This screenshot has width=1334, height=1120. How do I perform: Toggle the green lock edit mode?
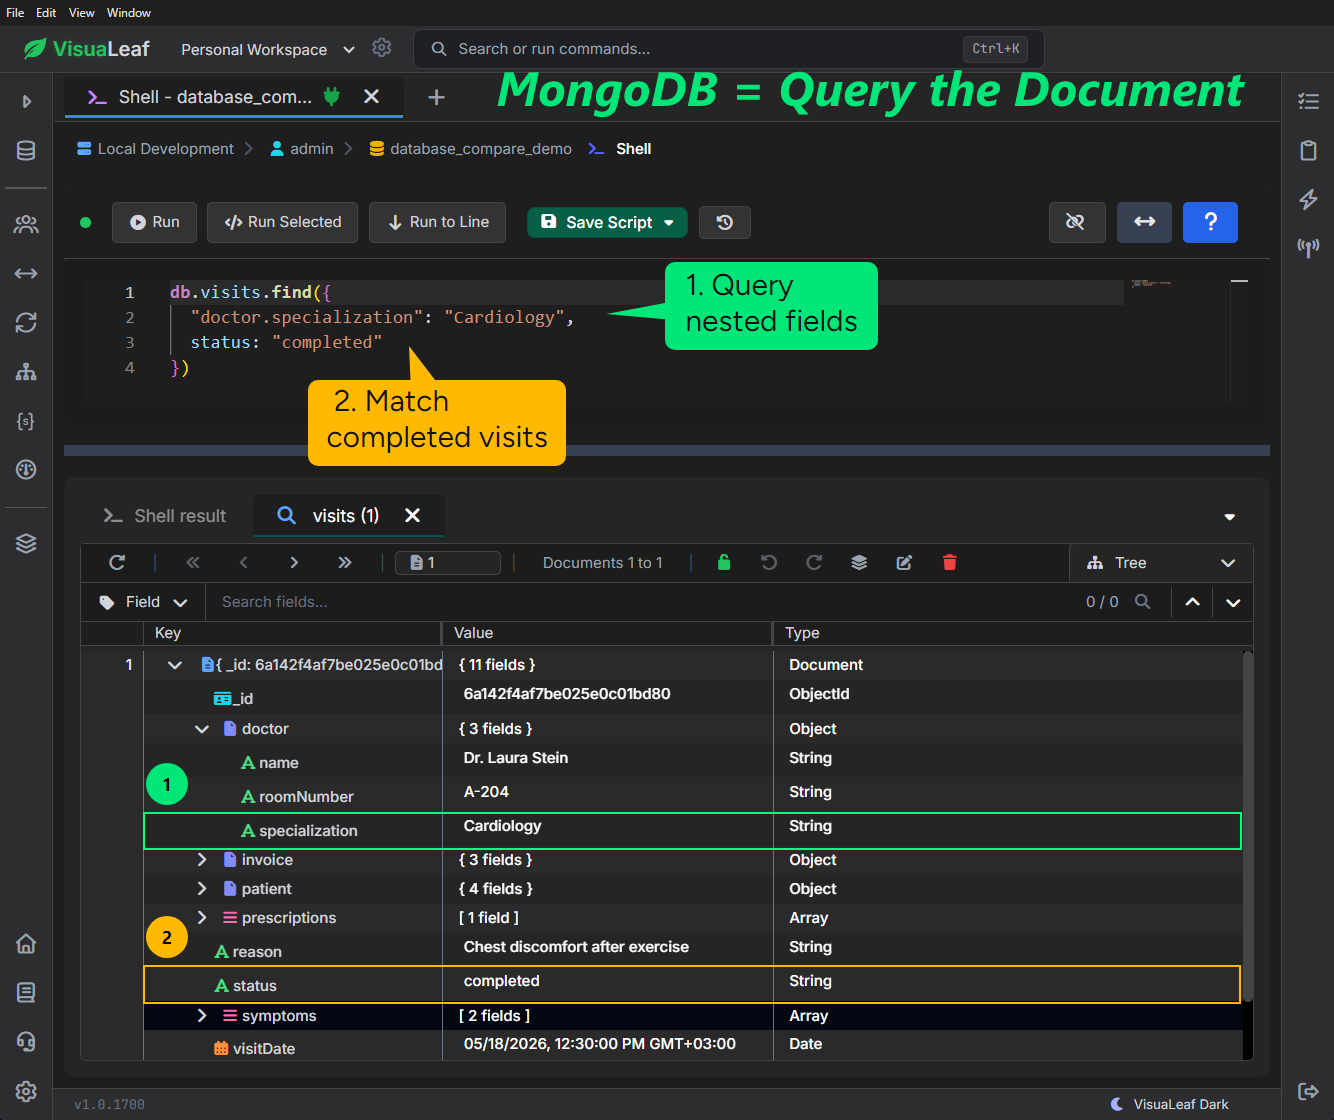724,563
